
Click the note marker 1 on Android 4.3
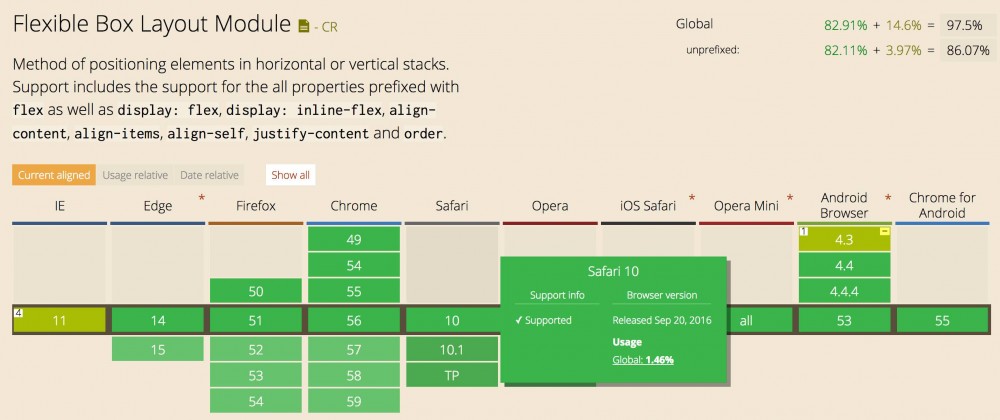coord(803,231)
